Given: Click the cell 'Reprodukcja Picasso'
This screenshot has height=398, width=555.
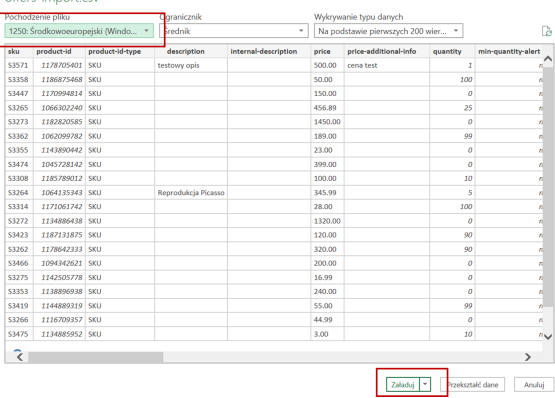Looking at the screenshot, I should point(191,193).
